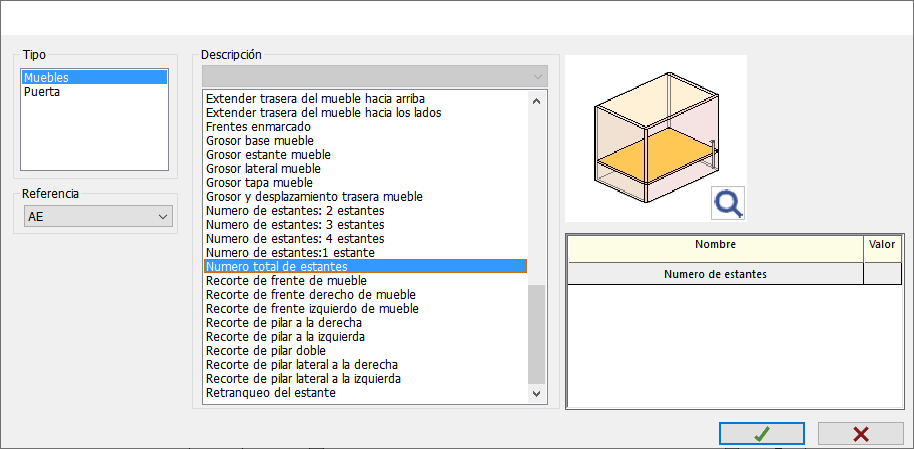Choose Recorte de pilar lateral a la izquierda
Viewport: 914px width, 449px height.
(x=365, y=378)
